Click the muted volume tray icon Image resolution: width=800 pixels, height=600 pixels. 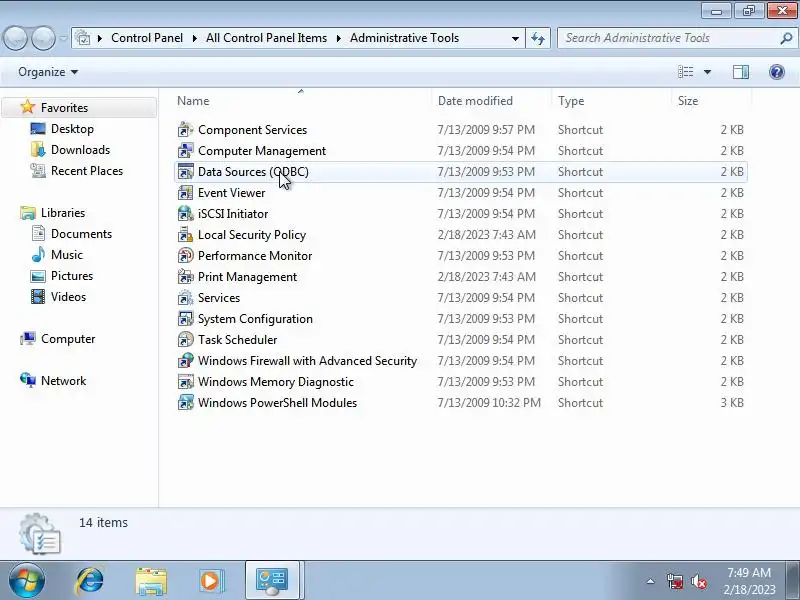tap(698, 582)
